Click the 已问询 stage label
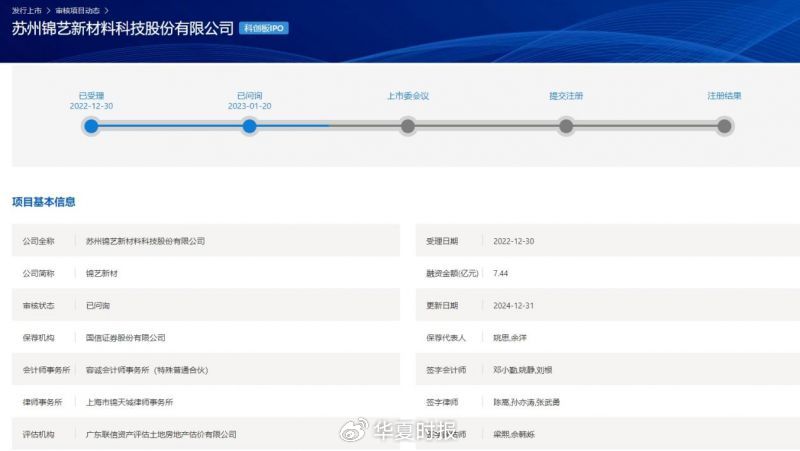The width and height of the screenshot is (800, 451). point(249,95)
